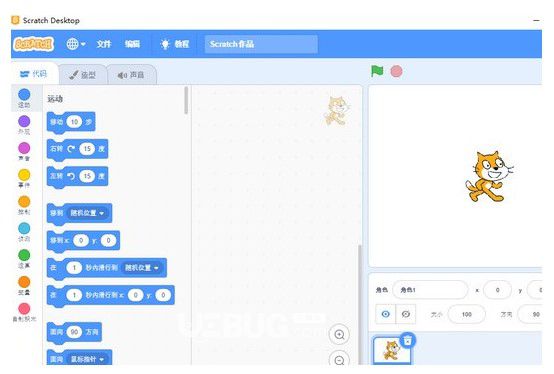The image size is (554, 374).
Task: Hide the sprite using the crossed-eye toggle
Action: 406,314
